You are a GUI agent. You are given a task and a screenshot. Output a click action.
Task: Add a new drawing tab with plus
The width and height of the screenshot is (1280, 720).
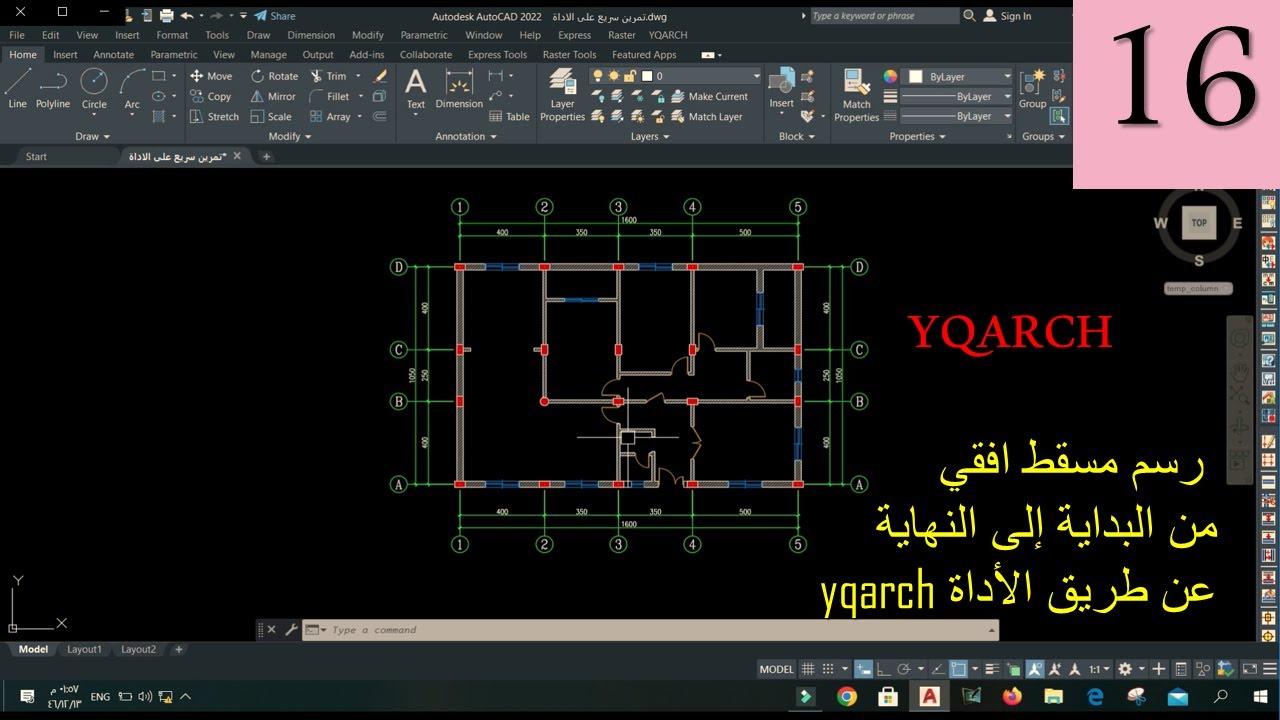pos(266,157)
